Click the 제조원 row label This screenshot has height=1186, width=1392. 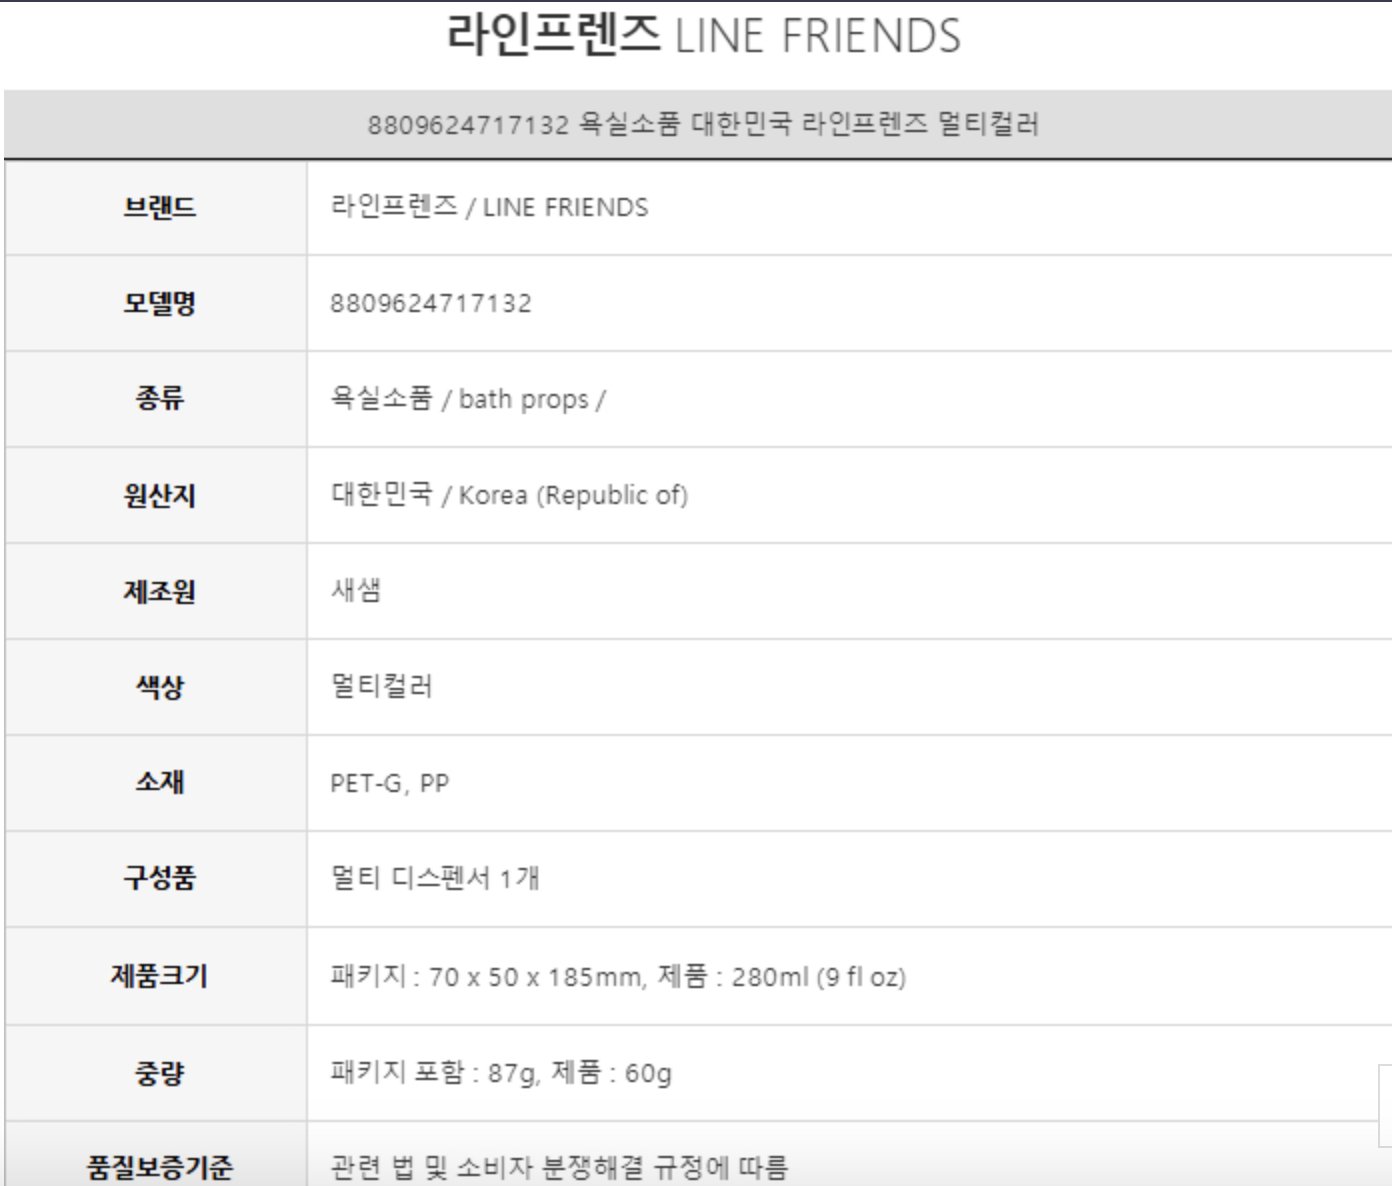click(x=159, y=591)
